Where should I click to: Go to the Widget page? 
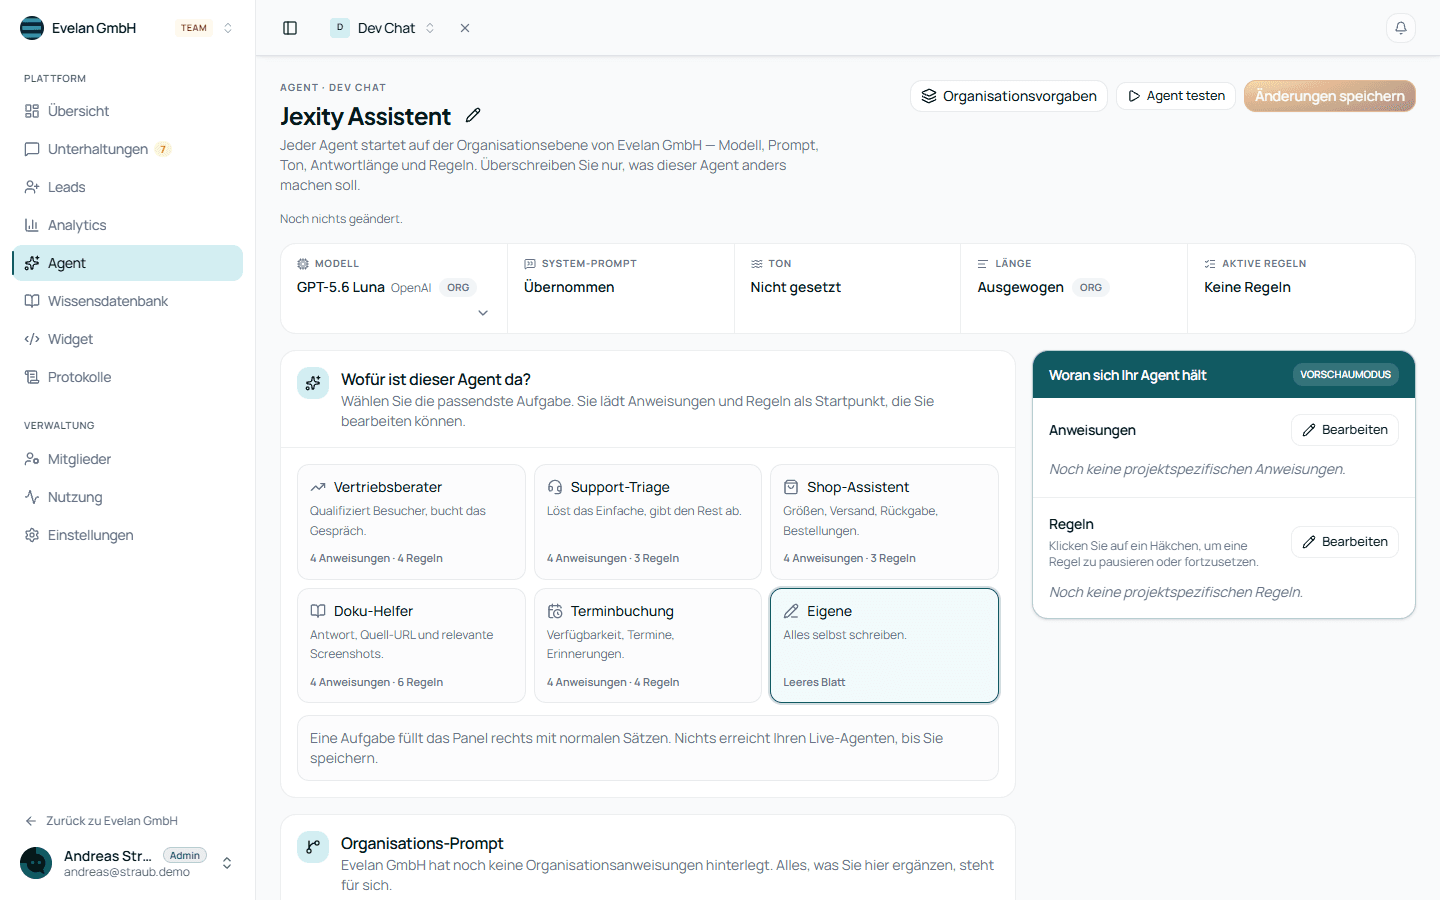(x=128, y=339)
